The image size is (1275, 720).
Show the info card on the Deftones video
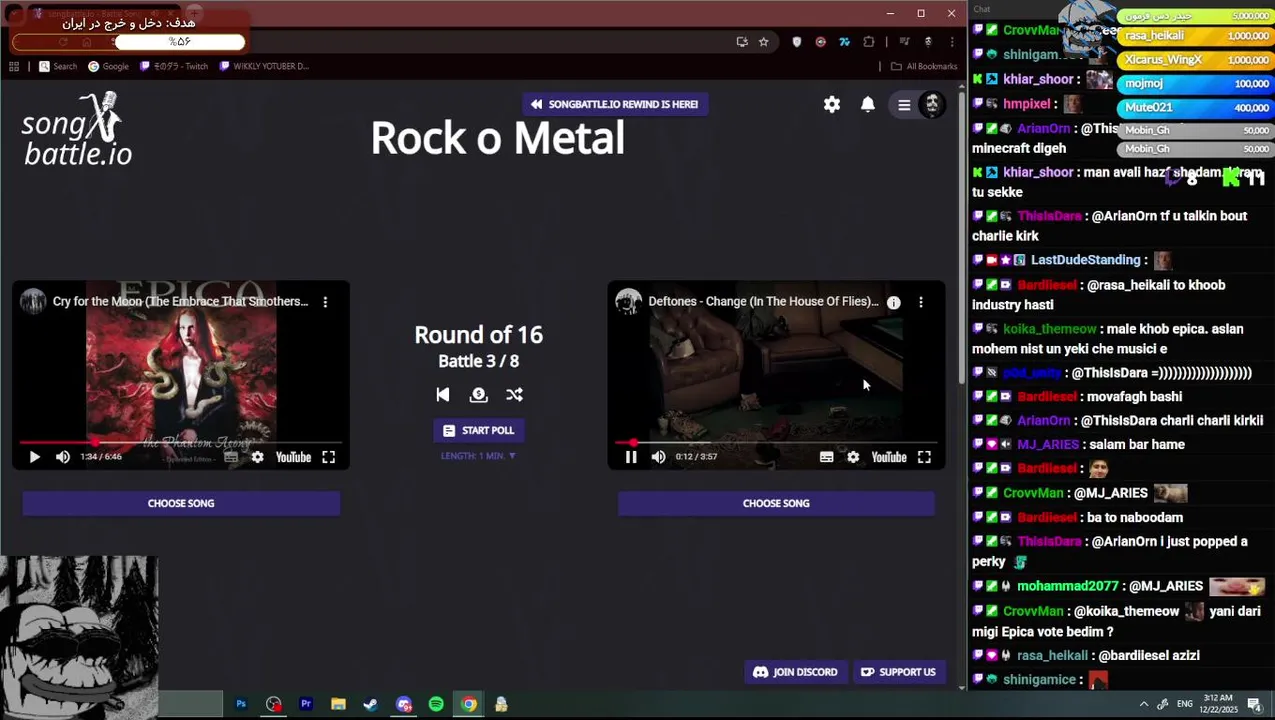[894, 302]
